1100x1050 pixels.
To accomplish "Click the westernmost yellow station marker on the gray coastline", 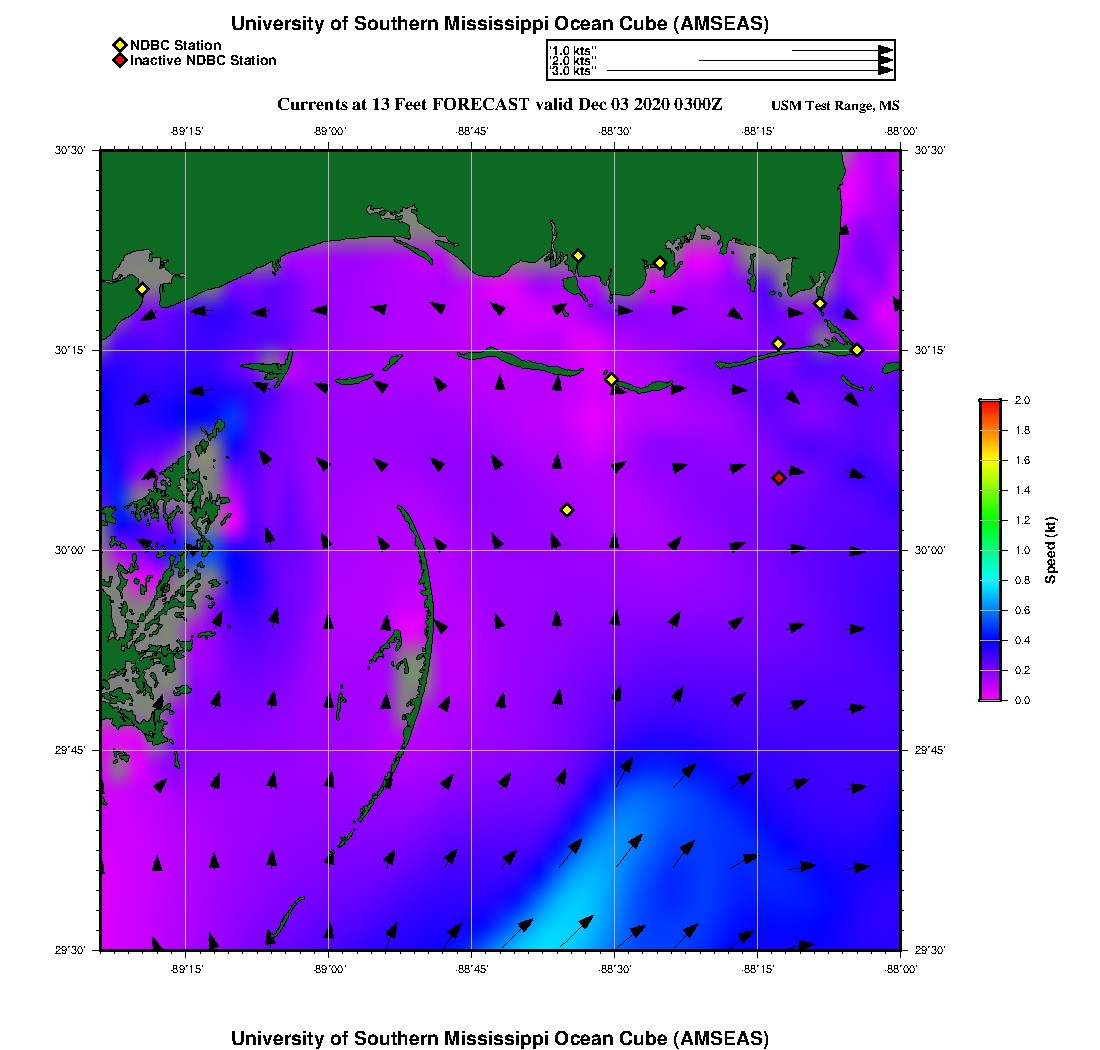I will 142,289.
